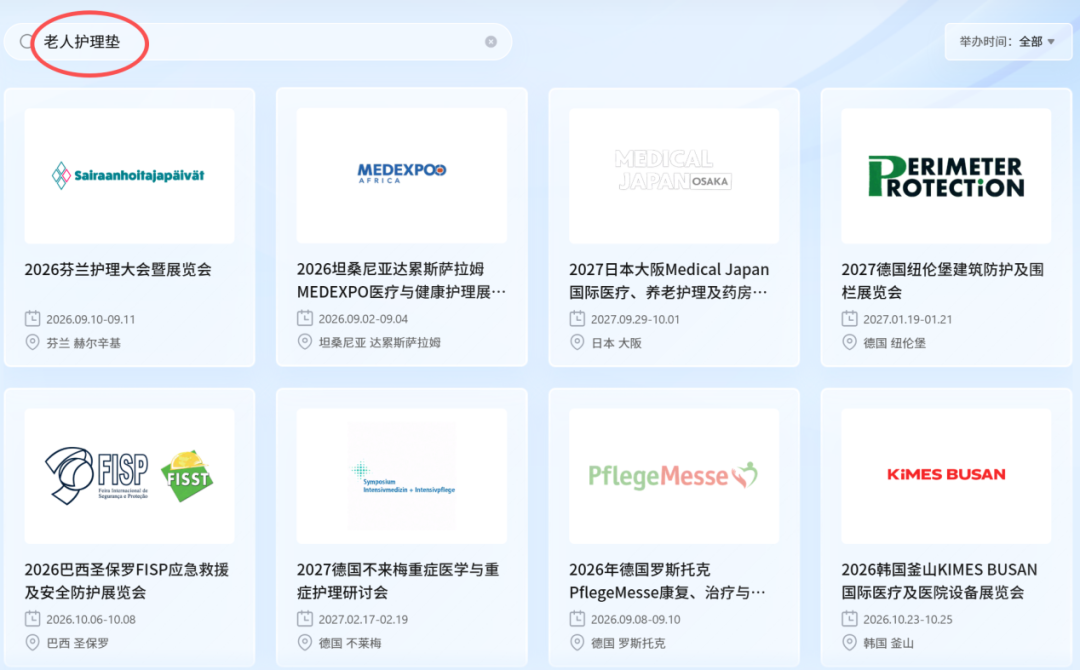Click calendar icon beside 2027.09.29-10.01
1080x670 pixels.
(577, 319)
